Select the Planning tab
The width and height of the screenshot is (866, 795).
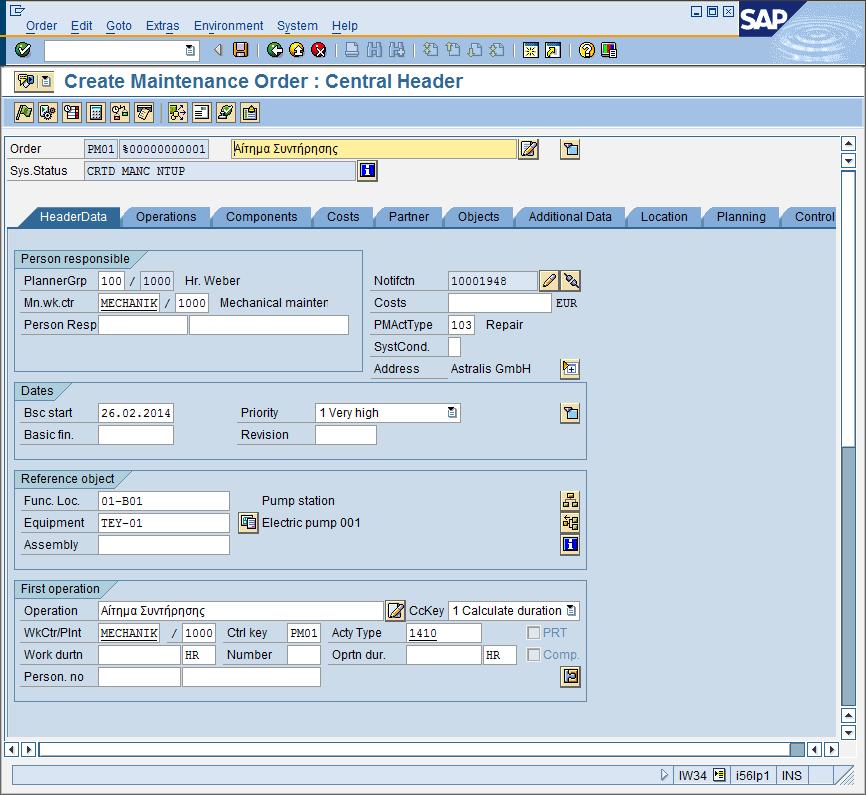pos(741,217)
